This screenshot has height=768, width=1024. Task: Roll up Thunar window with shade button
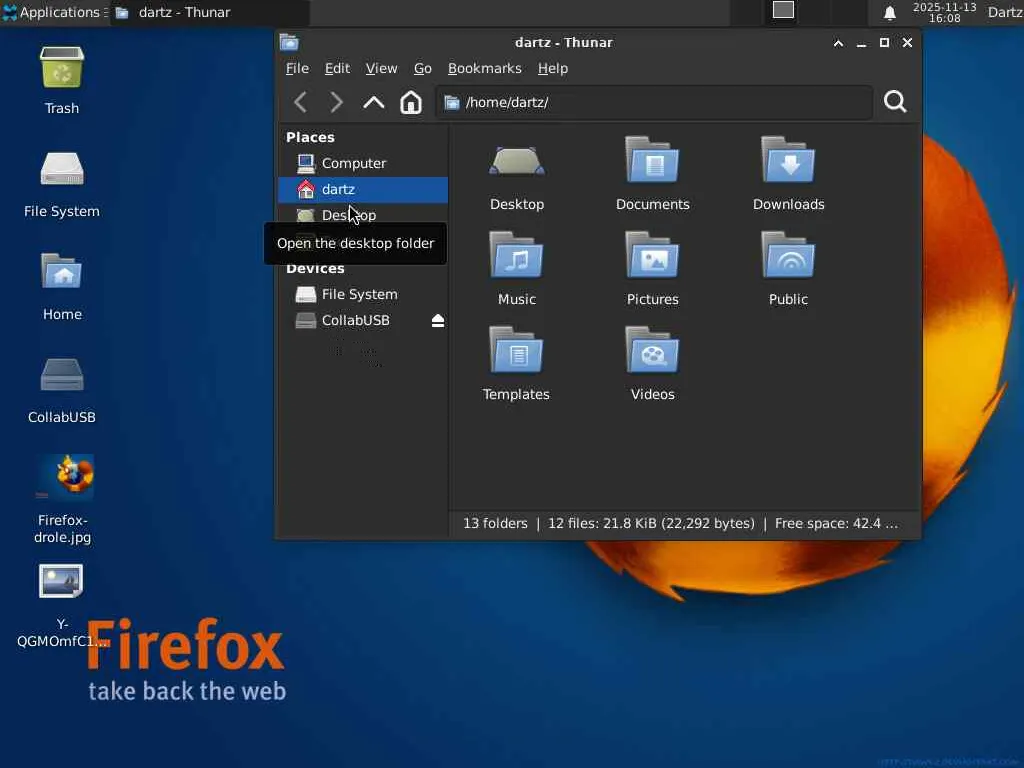click(x=838, y=43)
